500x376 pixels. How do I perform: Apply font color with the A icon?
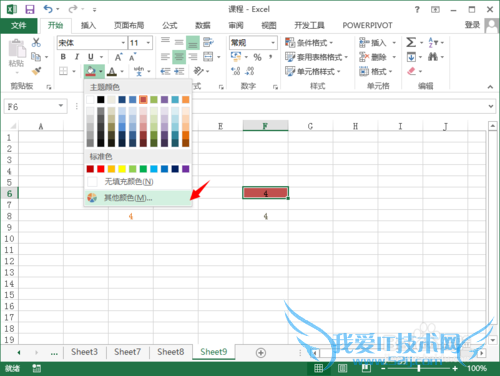112,71
